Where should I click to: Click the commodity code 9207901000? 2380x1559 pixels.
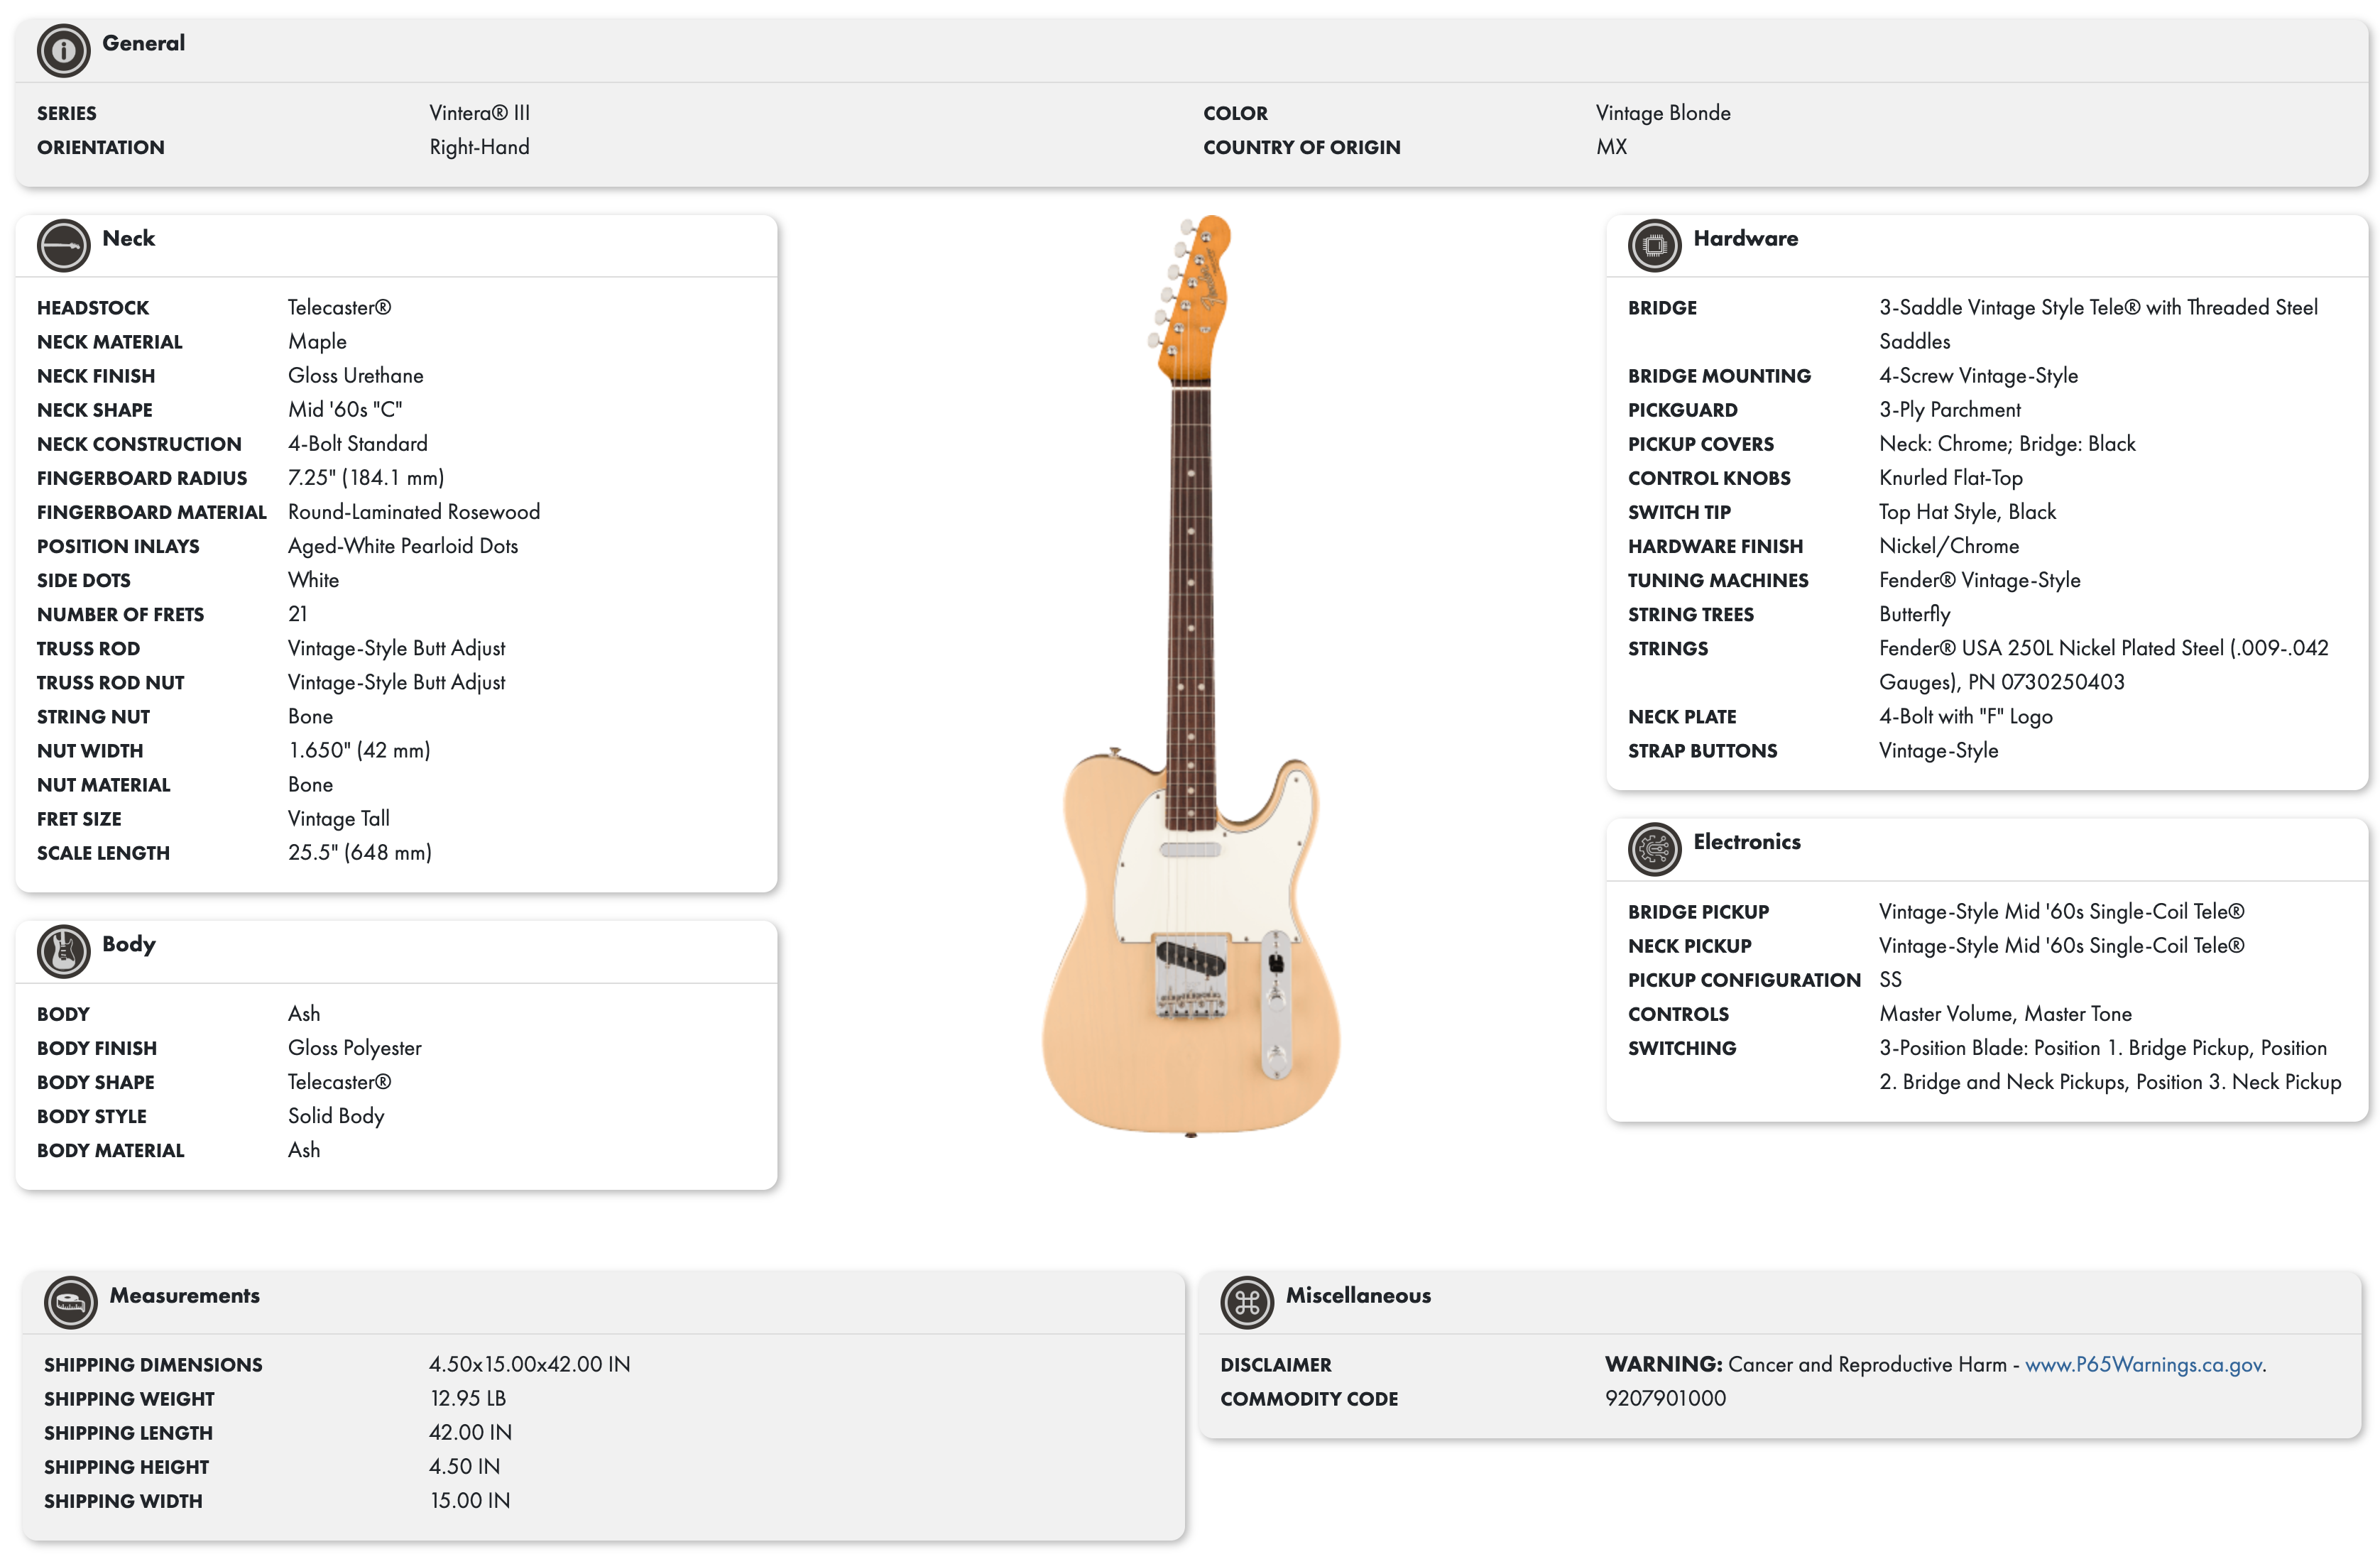pos(1665,1398)
